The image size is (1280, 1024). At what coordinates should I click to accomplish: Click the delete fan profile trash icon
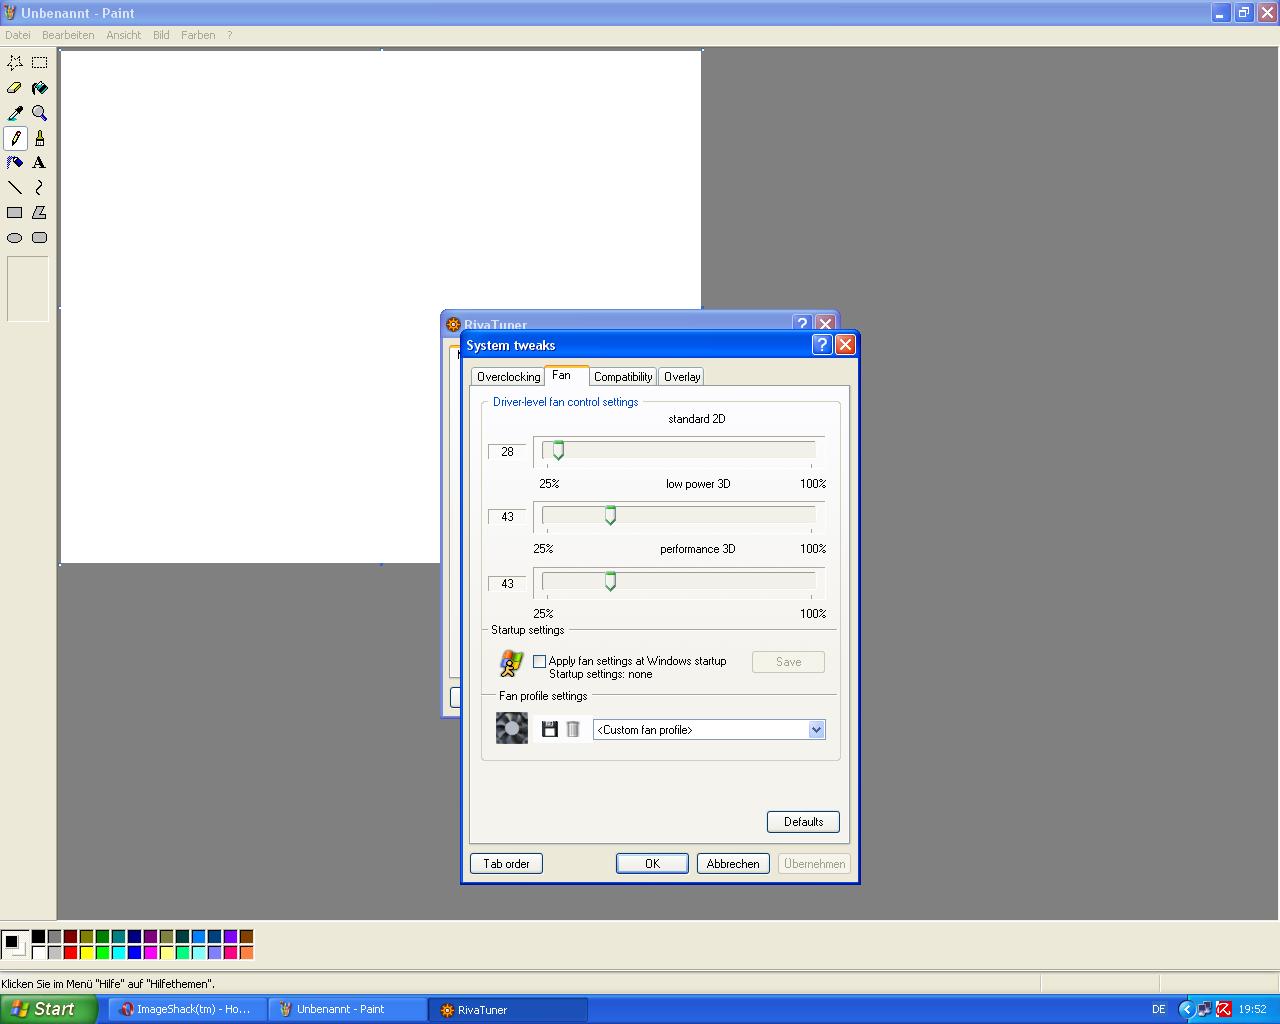573,729
